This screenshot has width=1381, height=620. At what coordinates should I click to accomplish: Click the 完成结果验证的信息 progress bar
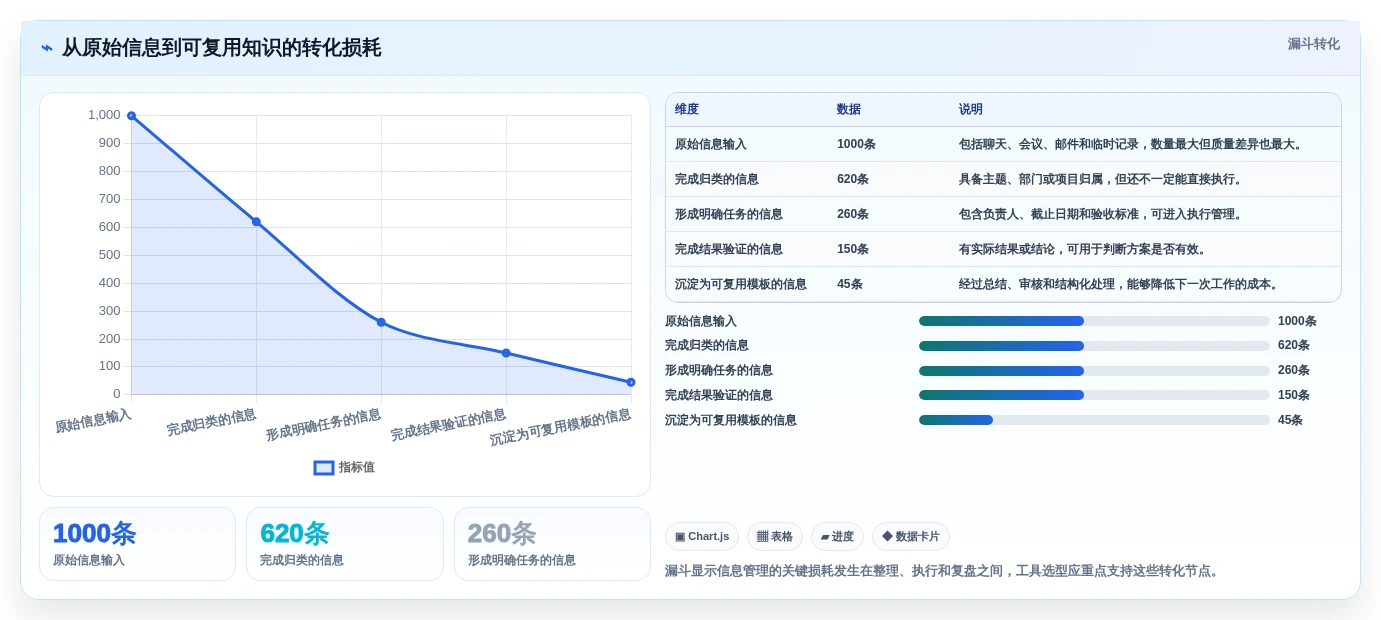pyautogui.click(x=1094, y=395)
